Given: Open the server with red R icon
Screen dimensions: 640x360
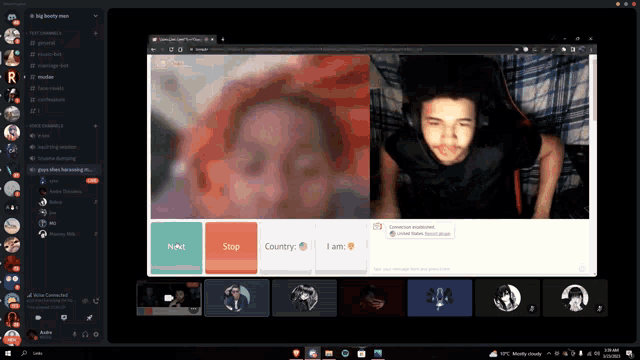Looking at the screenshot, I should pos(12,77).
